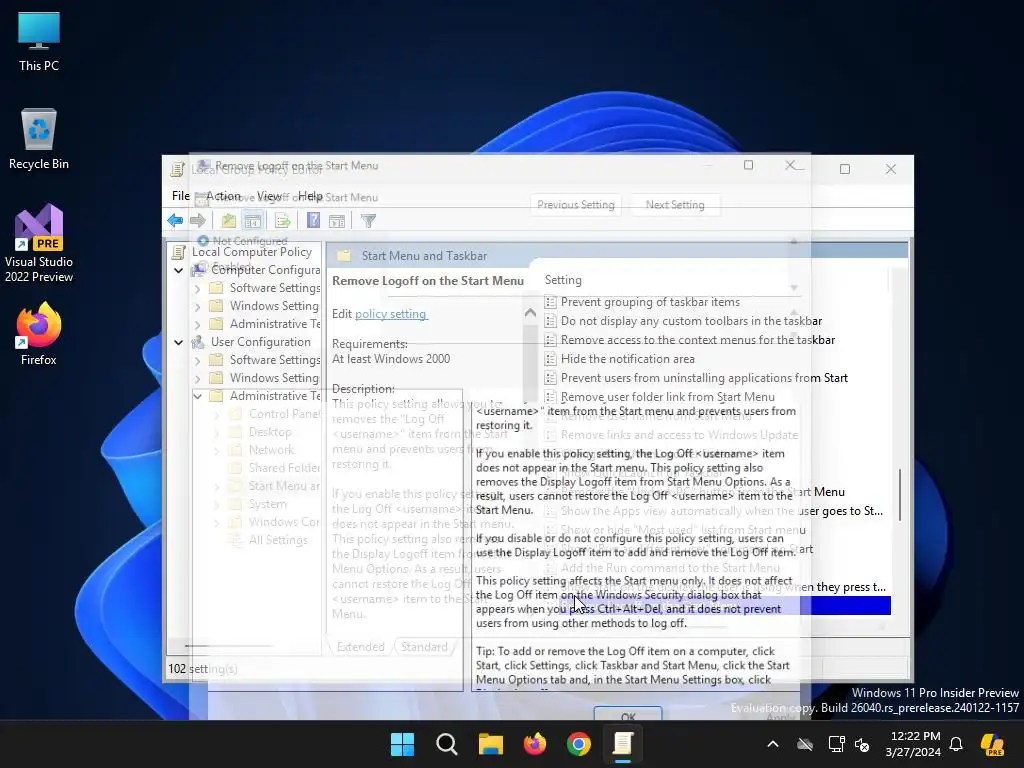
Task: Click the Forward arrow in the toolbar
Action: [198, 221]
